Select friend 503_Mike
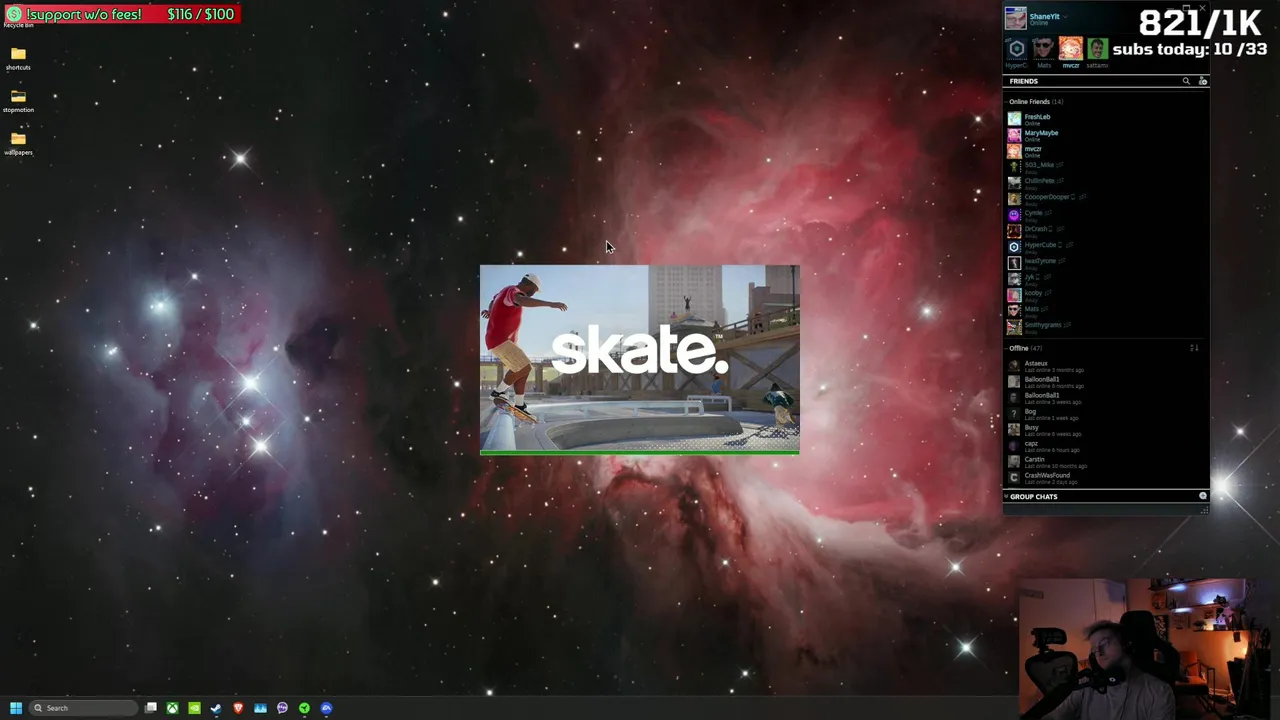 coord(1106,167)
